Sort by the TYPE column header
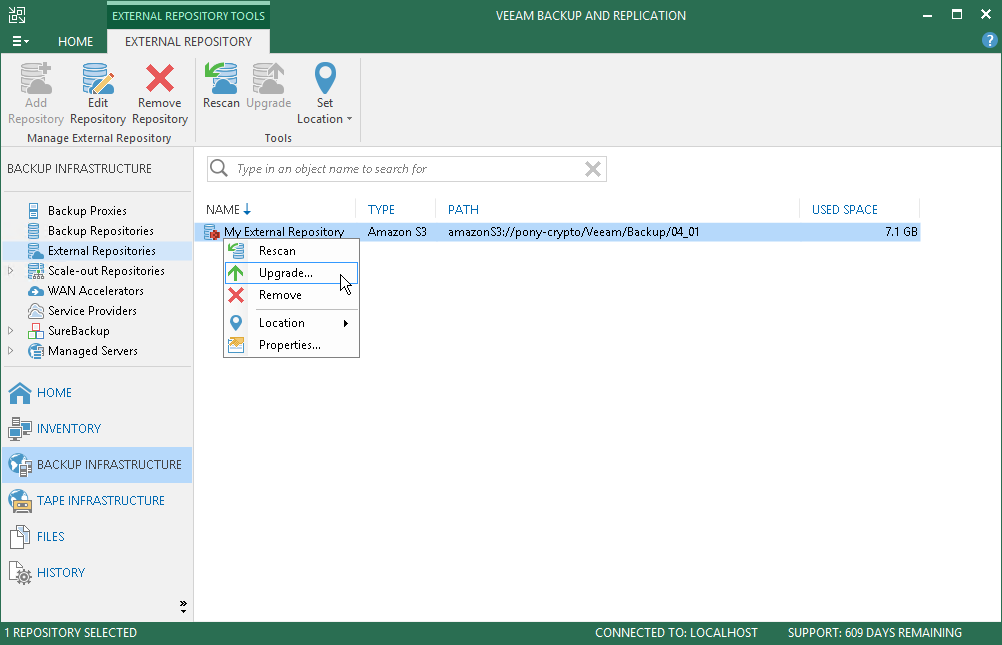This screenshot has width=1002, height=645. [396, 210]
